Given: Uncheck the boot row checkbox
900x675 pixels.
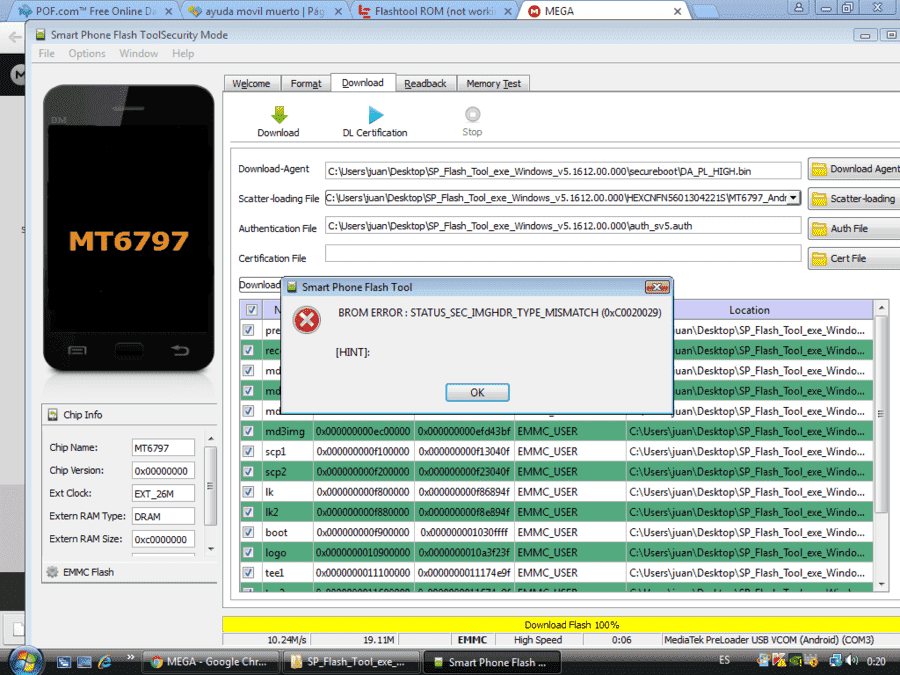Looking at the screenshot, I should pyautogui.click(x=248, y=532).
